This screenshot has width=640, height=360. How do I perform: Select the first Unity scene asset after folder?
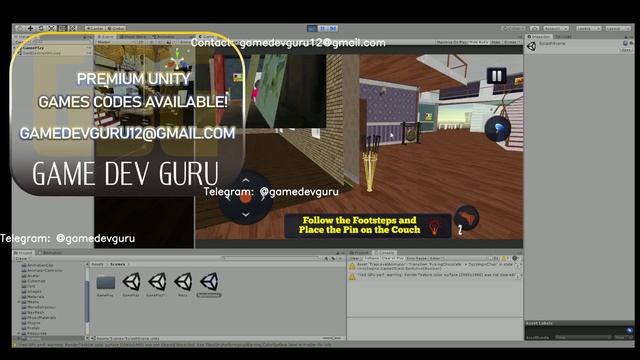coord(131,284)
